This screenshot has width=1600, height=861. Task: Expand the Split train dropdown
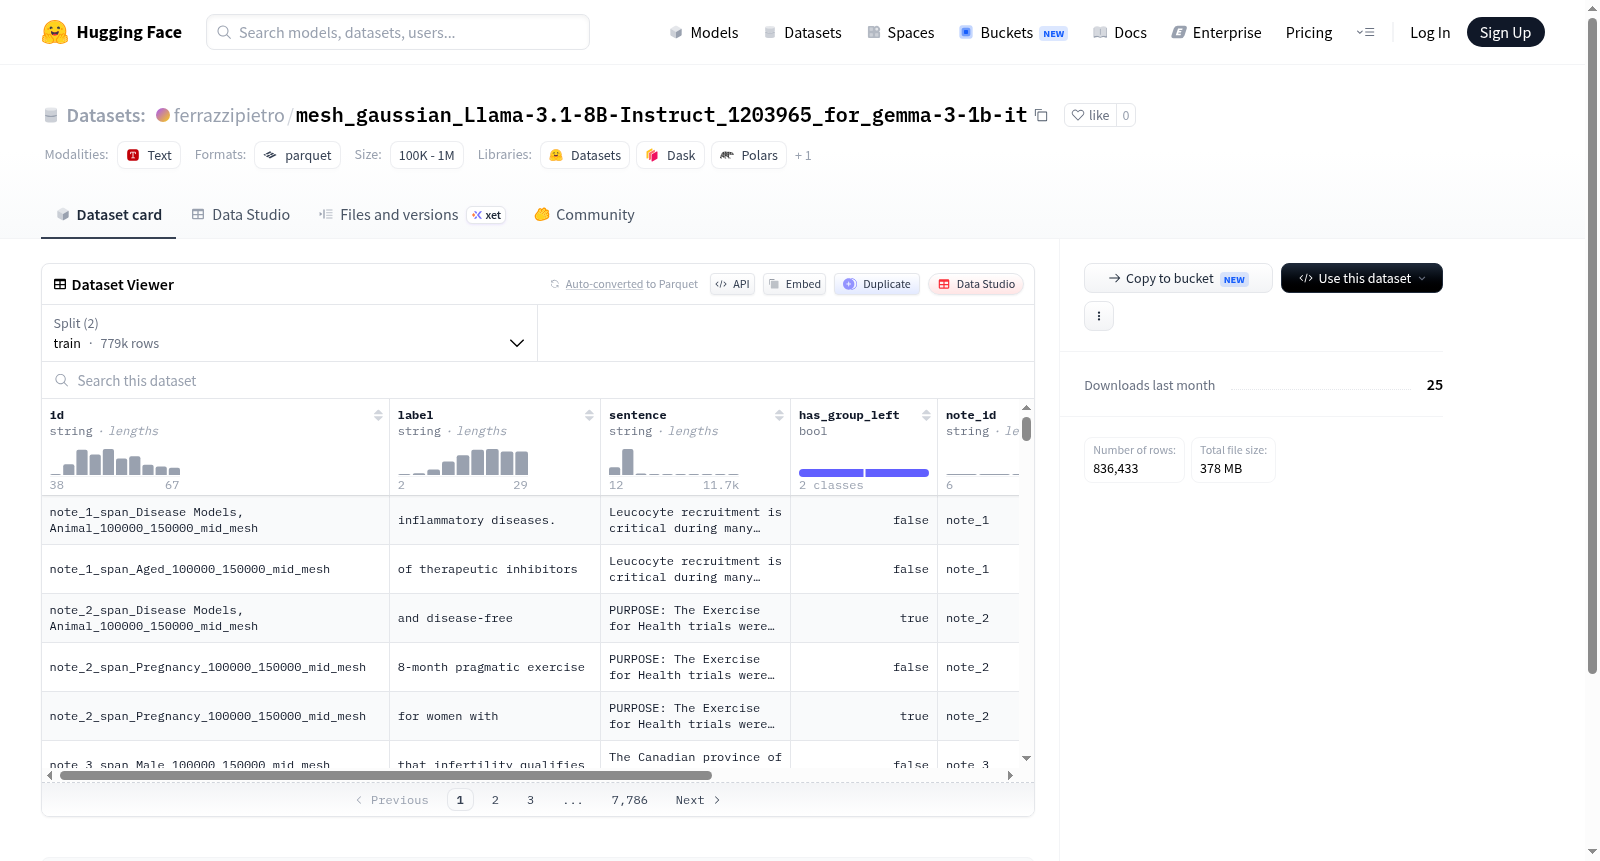pos(289,333)
